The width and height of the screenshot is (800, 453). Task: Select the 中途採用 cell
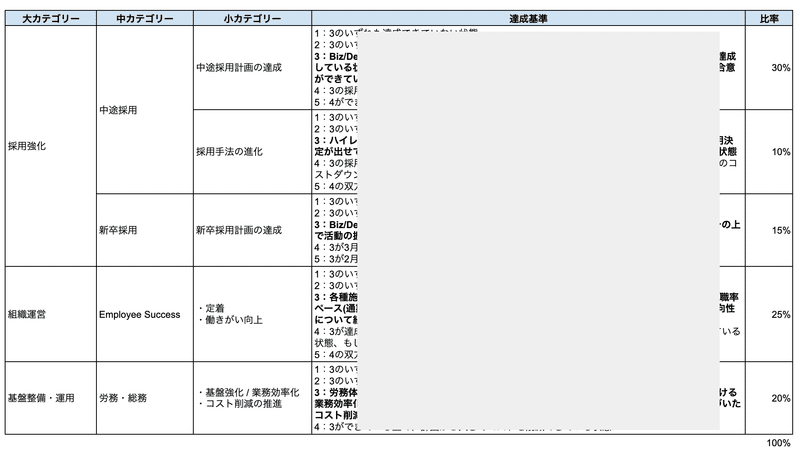coord(145,110)
